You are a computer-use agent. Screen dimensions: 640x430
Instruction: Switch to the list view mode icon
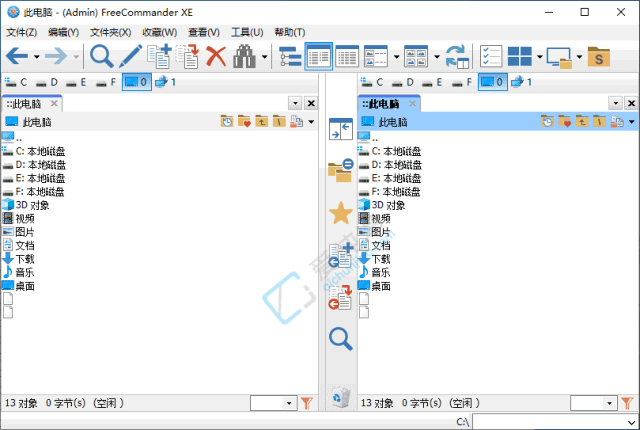coord(347,56)
